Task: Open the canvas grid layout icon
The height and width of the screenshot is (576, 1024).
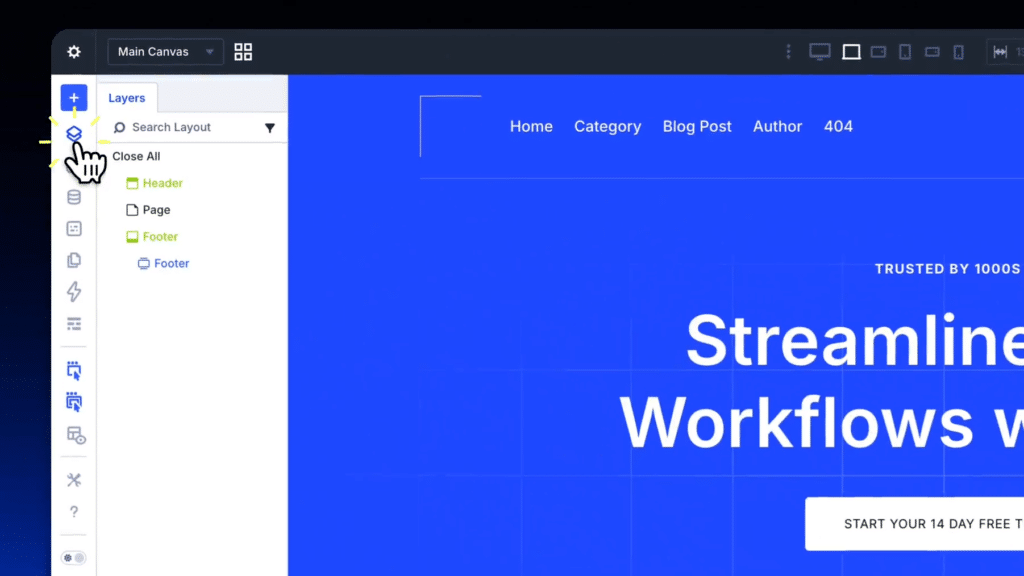Action: pos(242,51)
